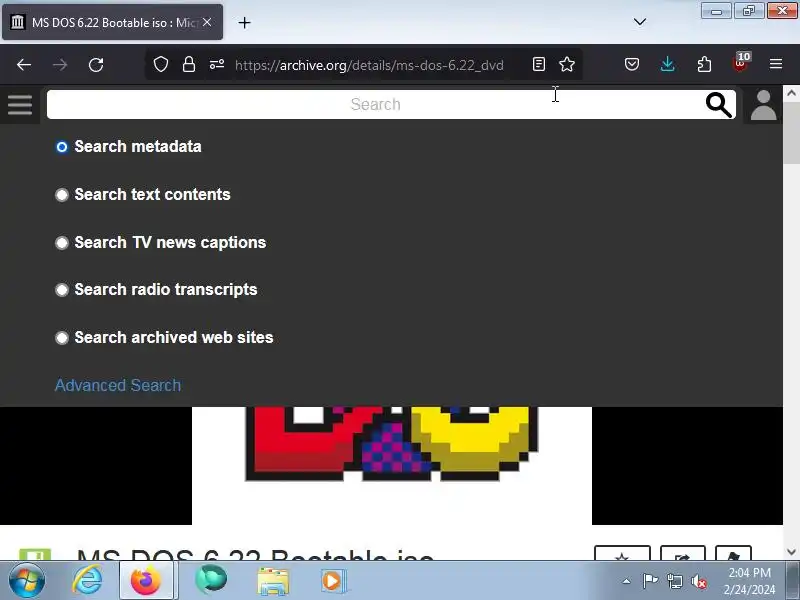800x600 pixels.
Task: Bookmark this page with star icon
Action: (x=567, y=64)
